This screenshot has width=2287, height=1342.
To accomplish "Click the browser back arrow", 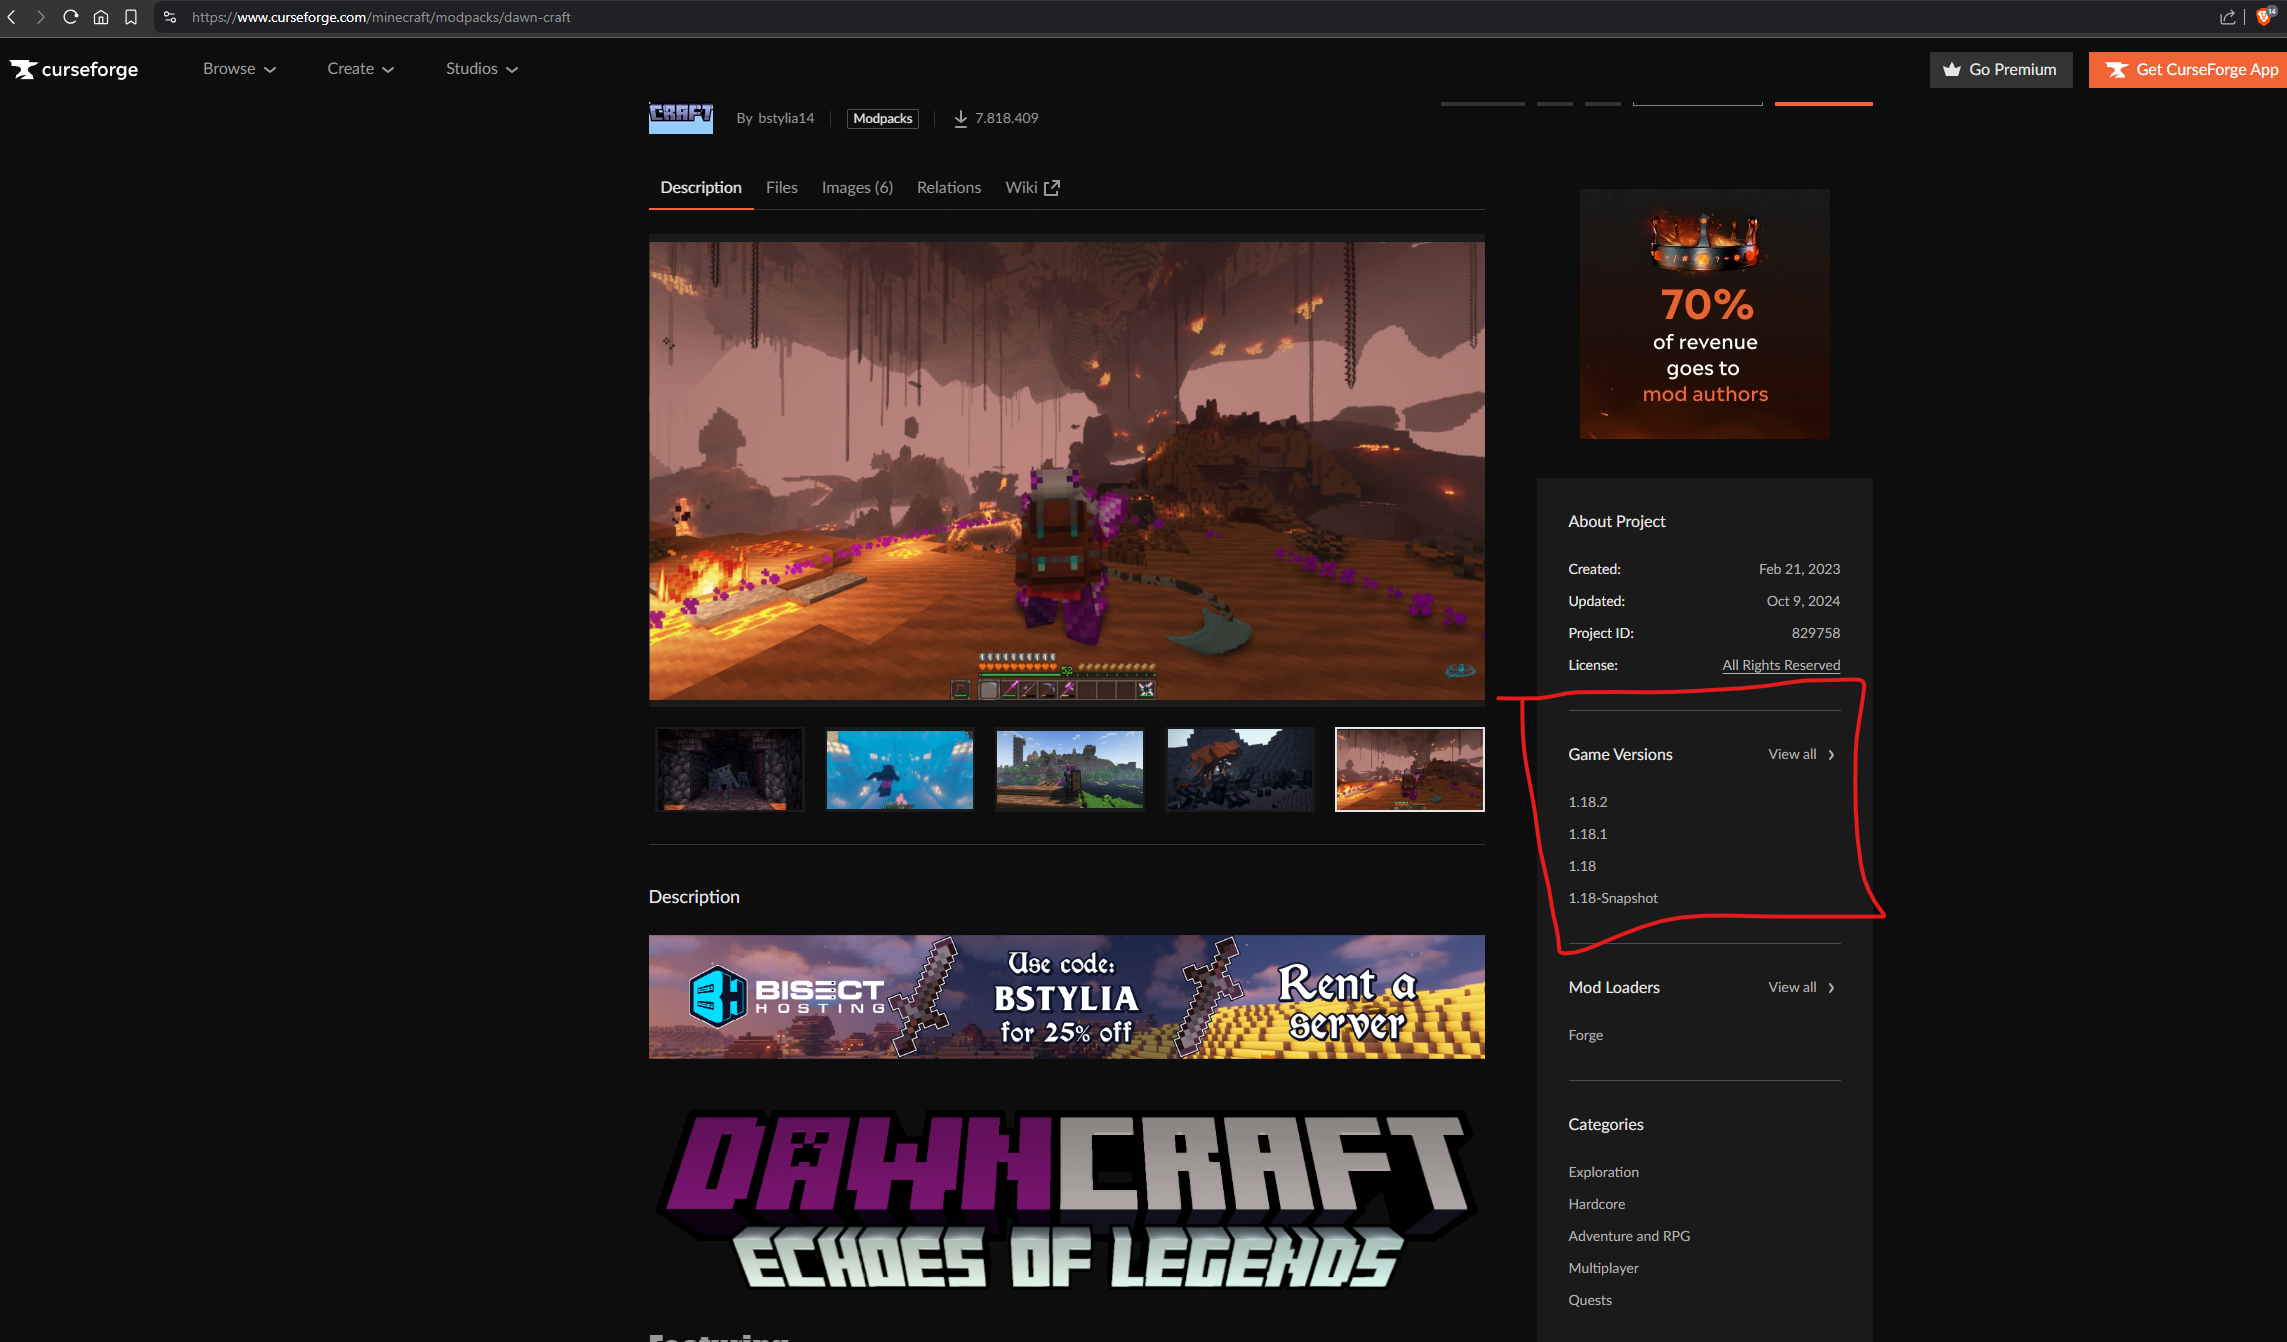I will pos(12,17).
